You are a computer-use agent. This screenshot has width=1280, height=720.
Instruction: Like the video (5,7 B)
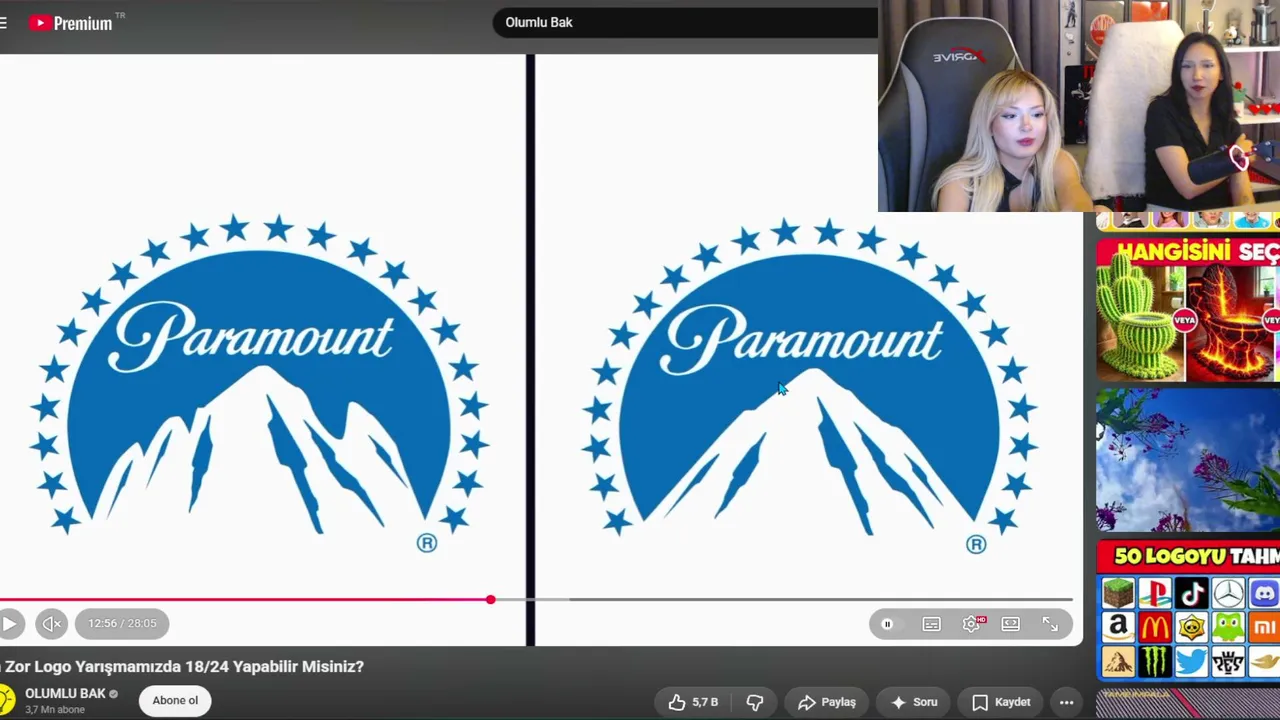click(693, 702)
